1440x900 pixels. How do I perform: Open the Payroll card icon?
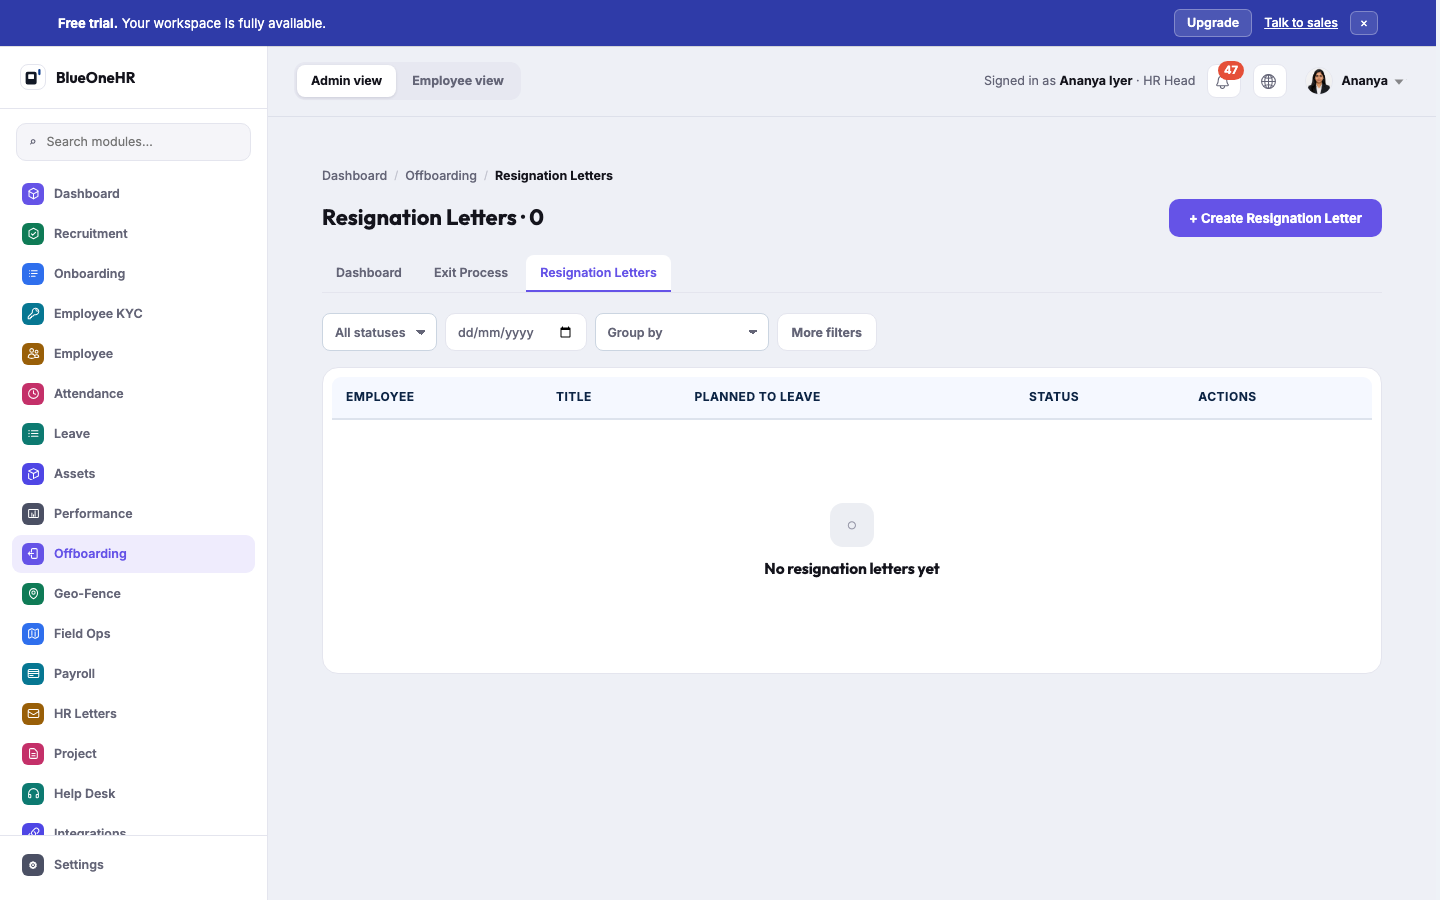pos(33,673)
